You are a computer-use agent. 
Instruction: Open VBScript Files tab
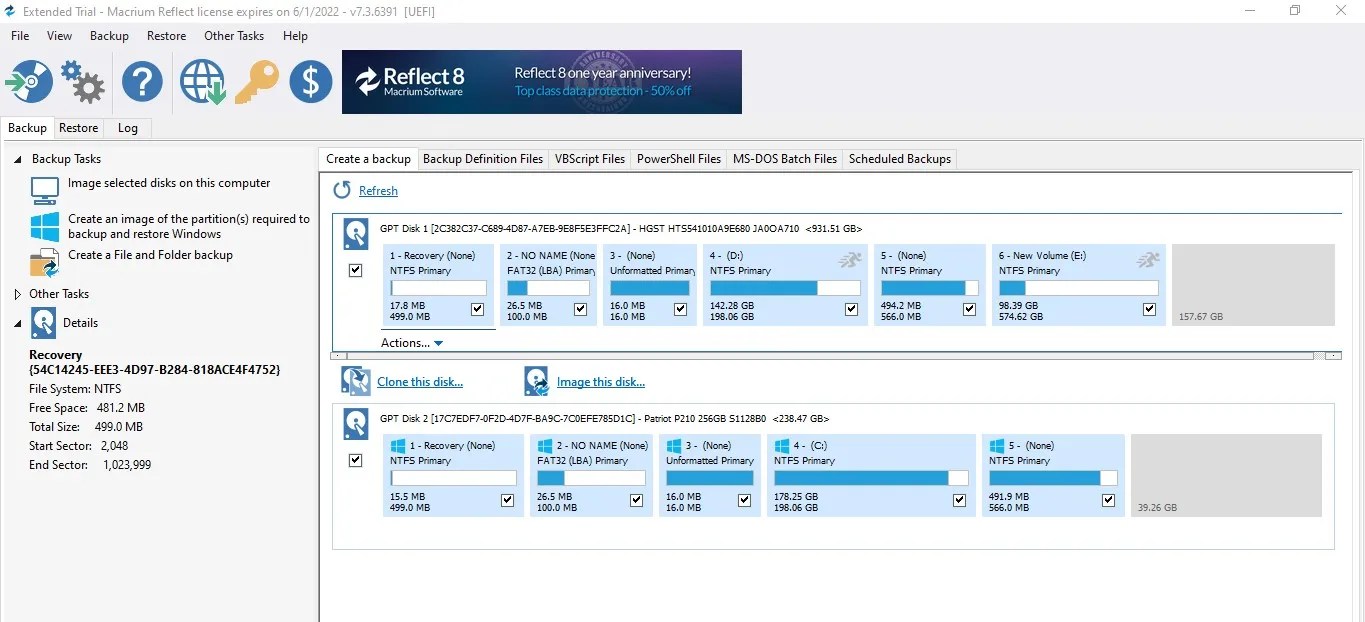pos(590,159)
